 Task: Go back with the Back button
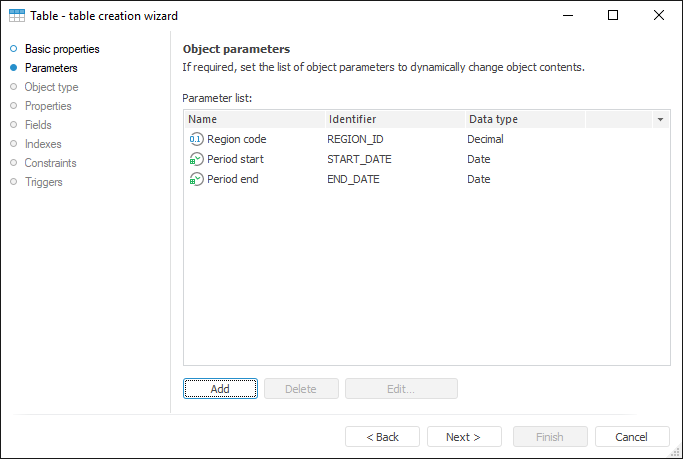[x=382, y=437]
